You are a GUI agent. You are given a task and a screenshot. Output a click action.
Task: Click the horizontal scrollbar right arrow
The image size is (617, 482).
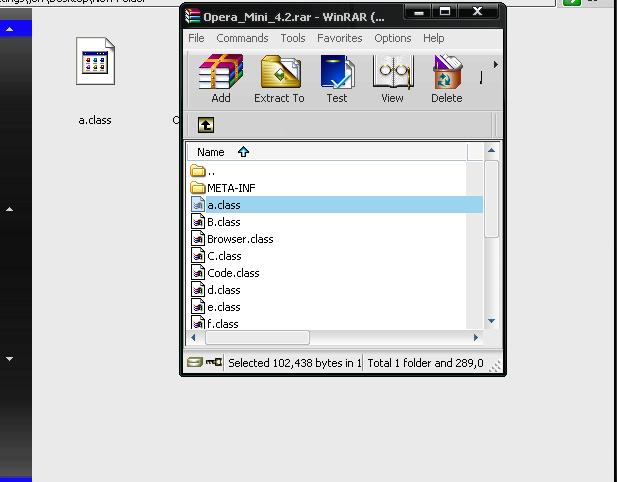point(476,337)
